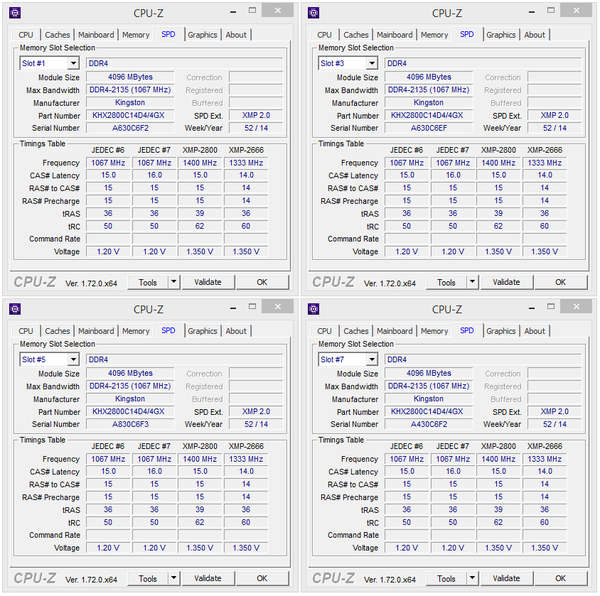Screen dimensions: 600x596
Task: Open the Slot #7 memory slot dropdown
Action: coord(372,359)
